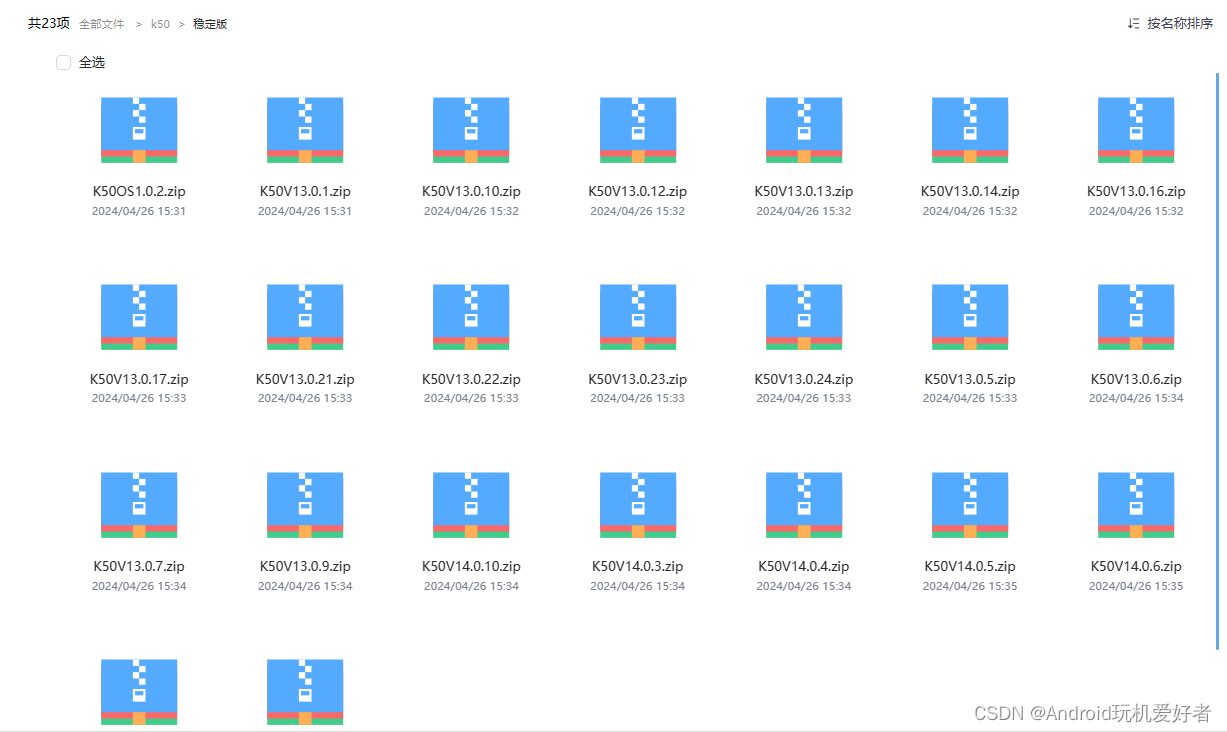1227x732 pixels.
Task: Click the K50V13.0.6.zip file name
Action: pos(1136,379)
